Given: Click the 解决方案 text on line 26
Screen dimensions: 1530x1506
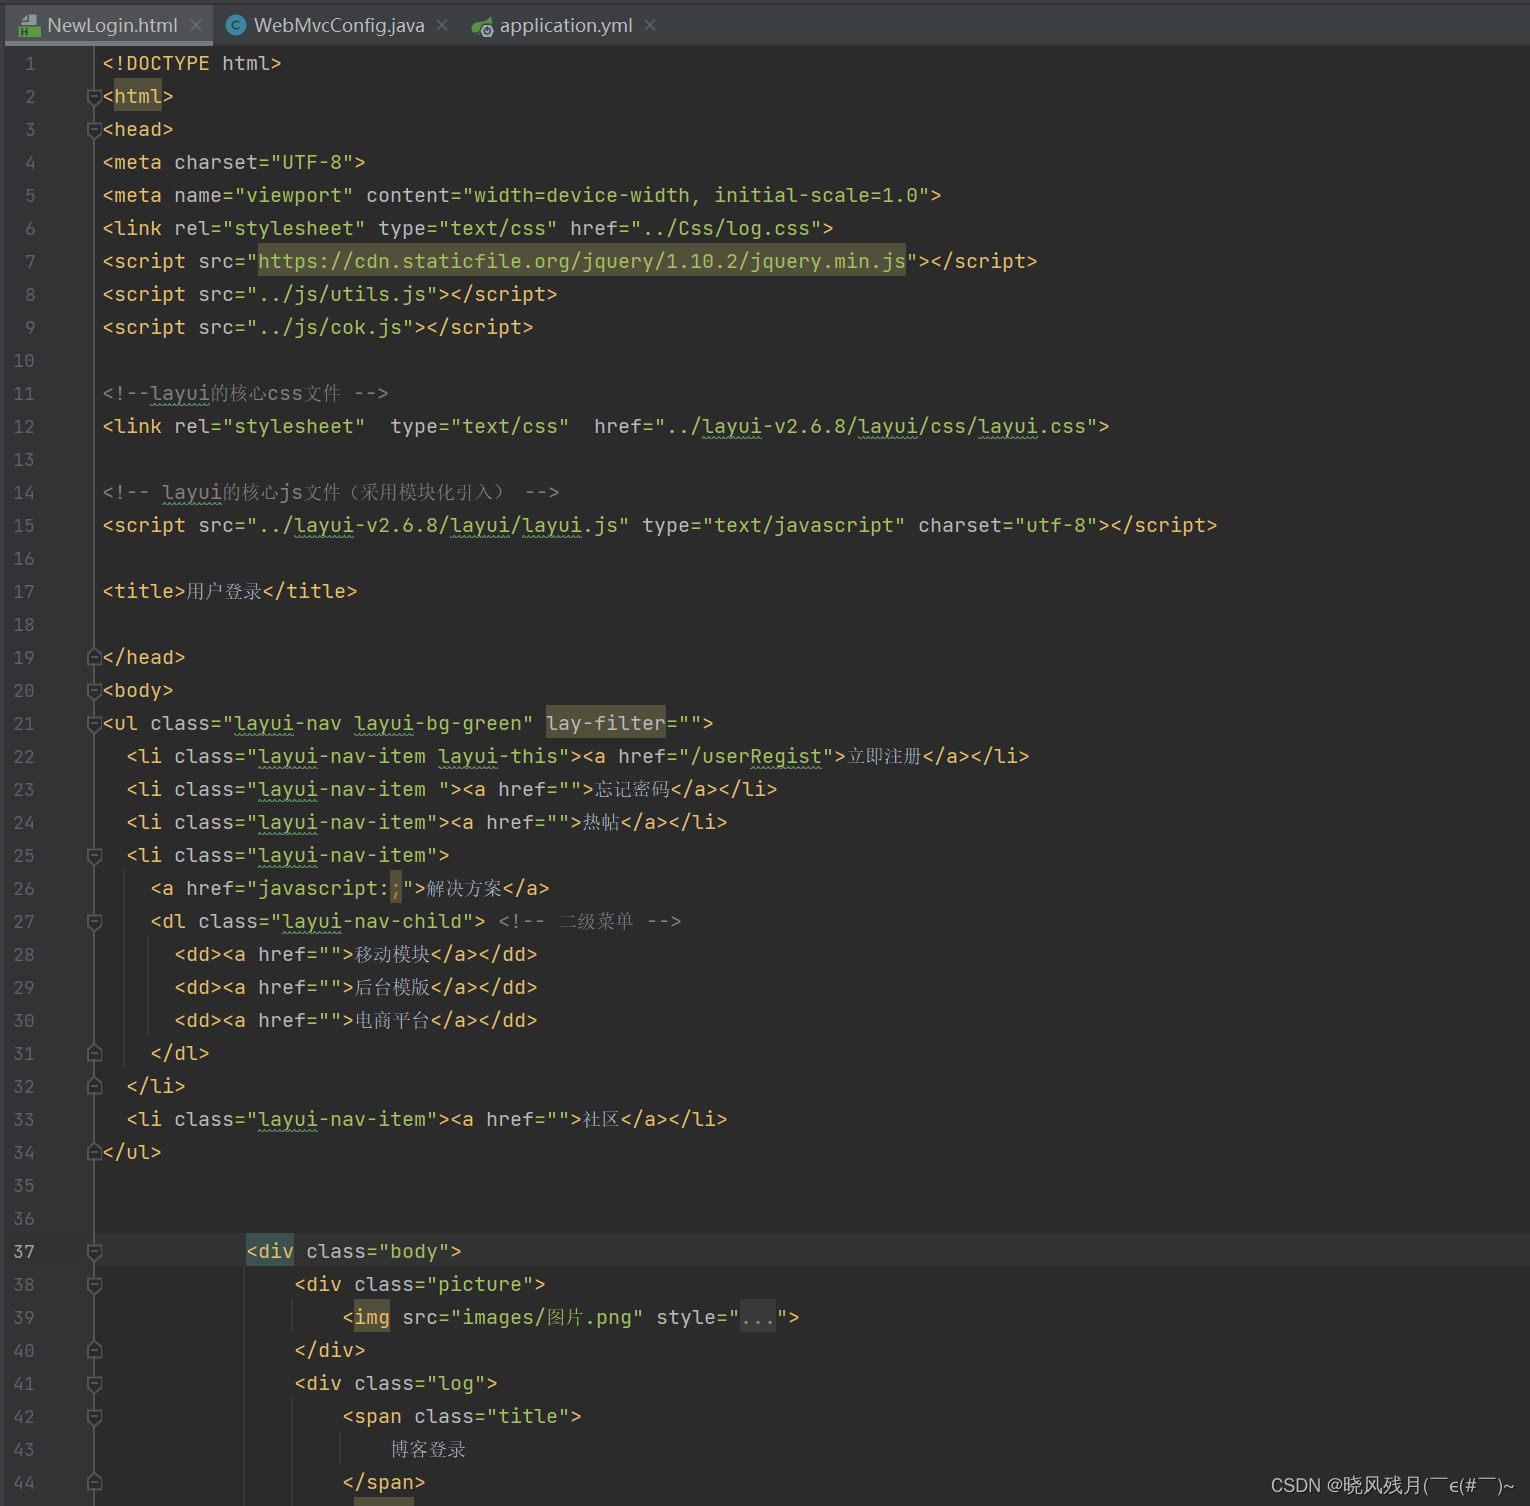Looking at the screenshot, I should [x=464, y=888].
